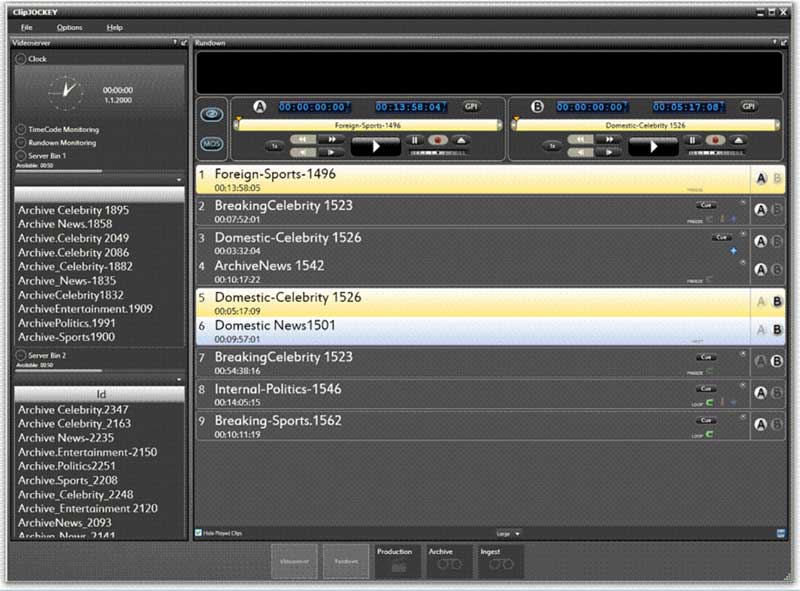
Task: Open the File menu
Action: 26,27
